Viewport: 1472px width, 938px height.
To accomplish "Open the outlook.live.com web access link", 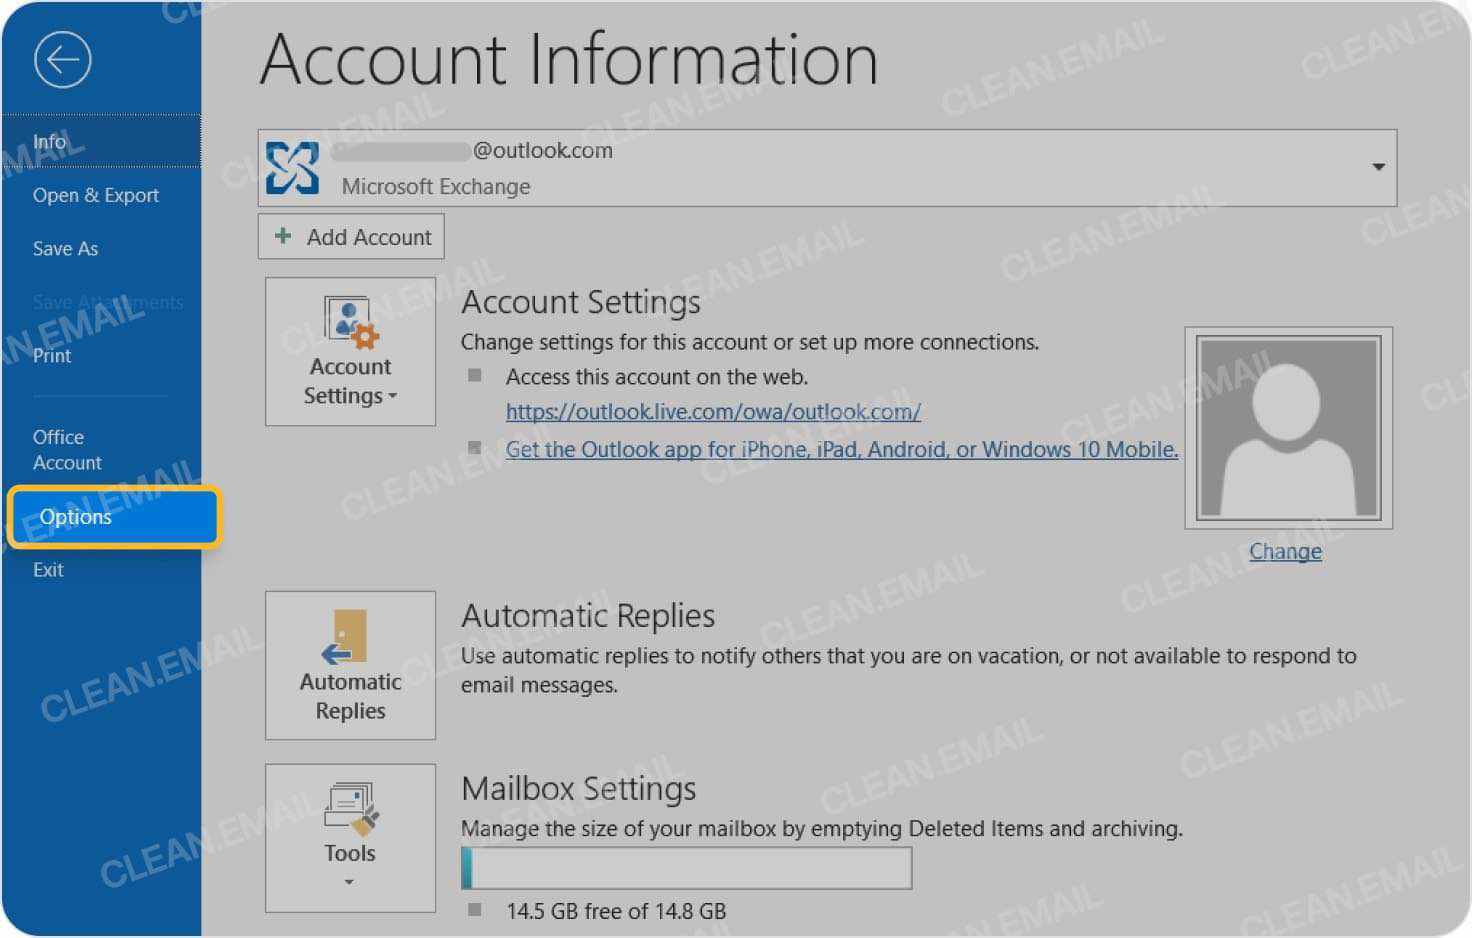I will coord(712,411).
